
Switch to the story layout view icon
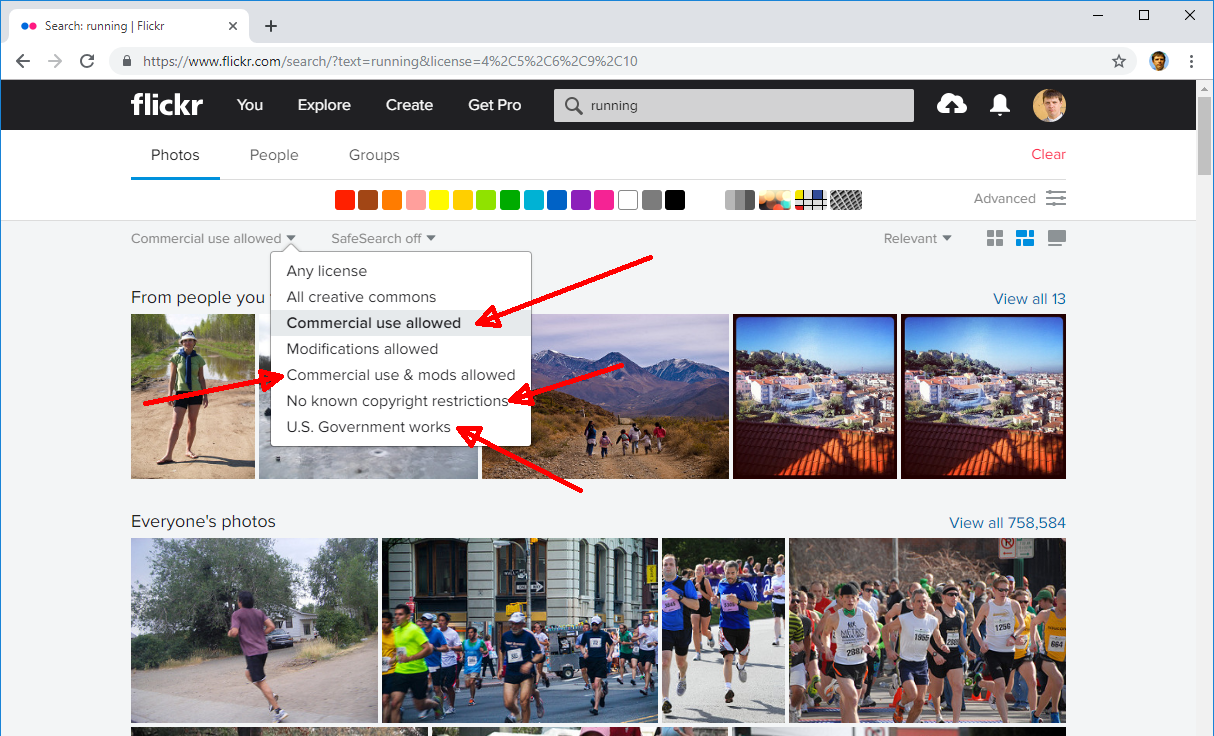[x=1056, y=238]
